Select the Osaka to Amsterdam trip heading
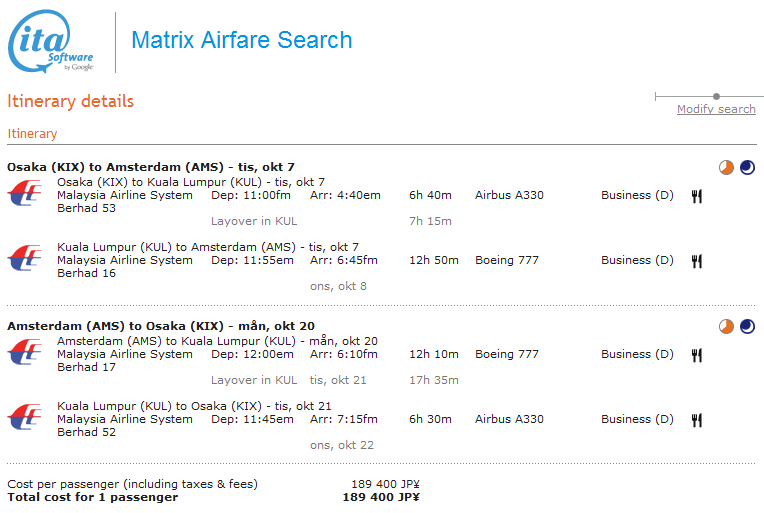Image resolution: width=764 pixels, height=513 pixels. pyautogui.click(x=151, y=167)
